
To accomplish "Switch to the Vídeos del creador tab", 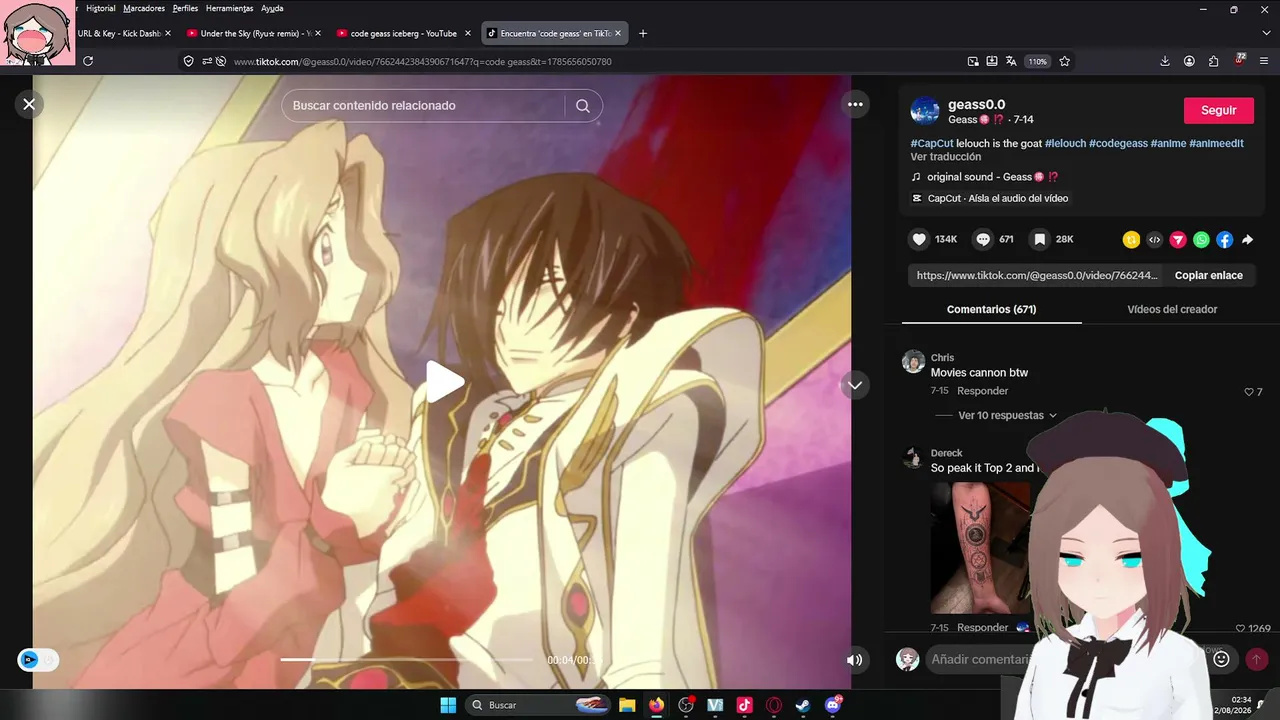I will coord(1172,310).
